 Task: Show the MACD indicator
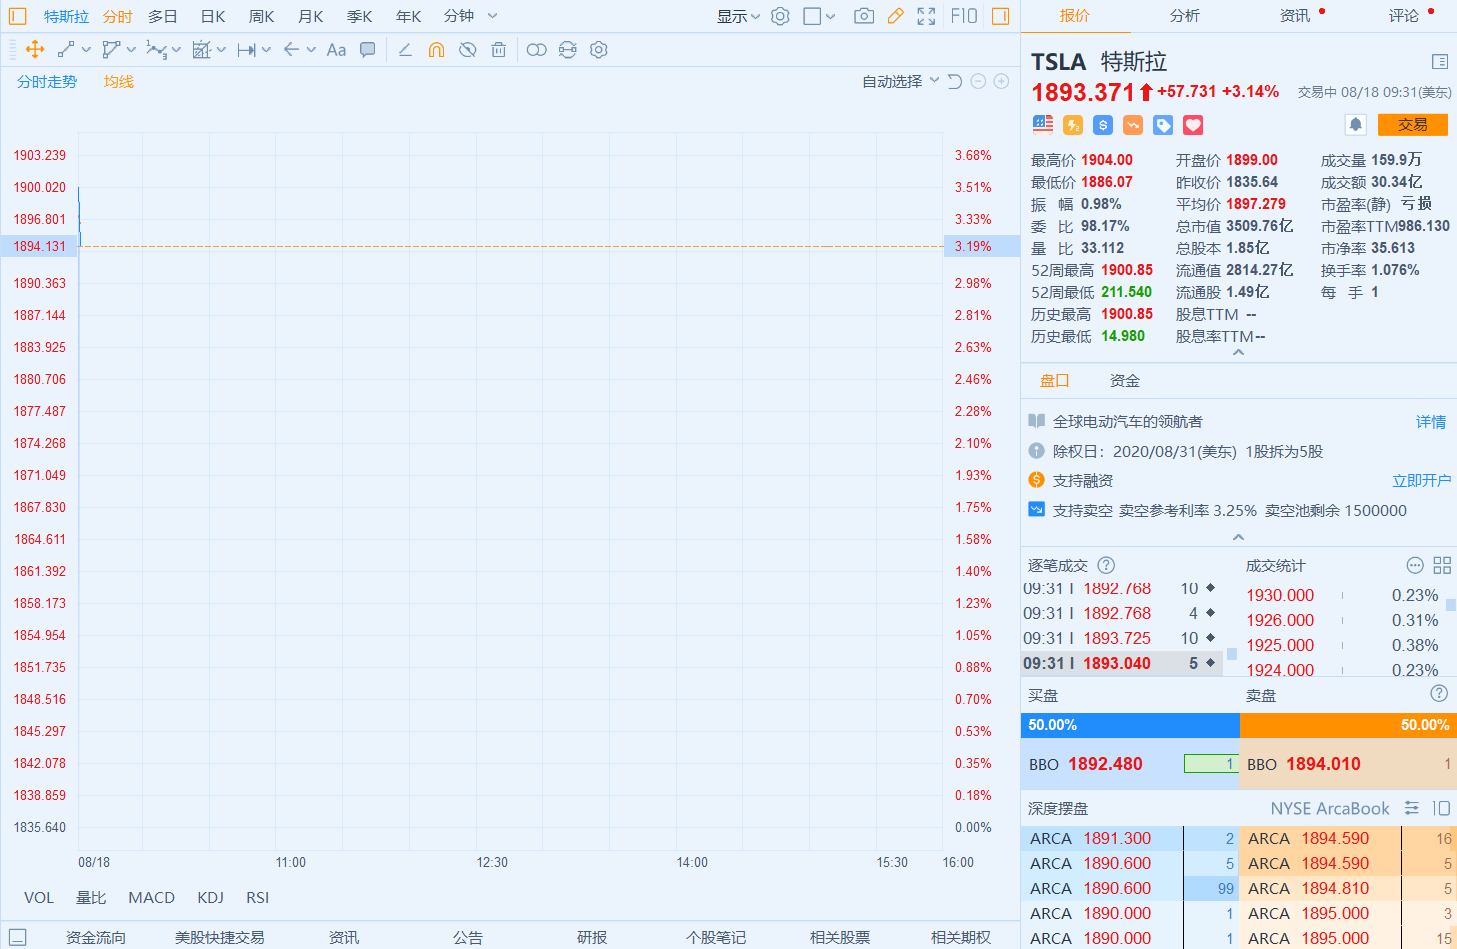152,897
